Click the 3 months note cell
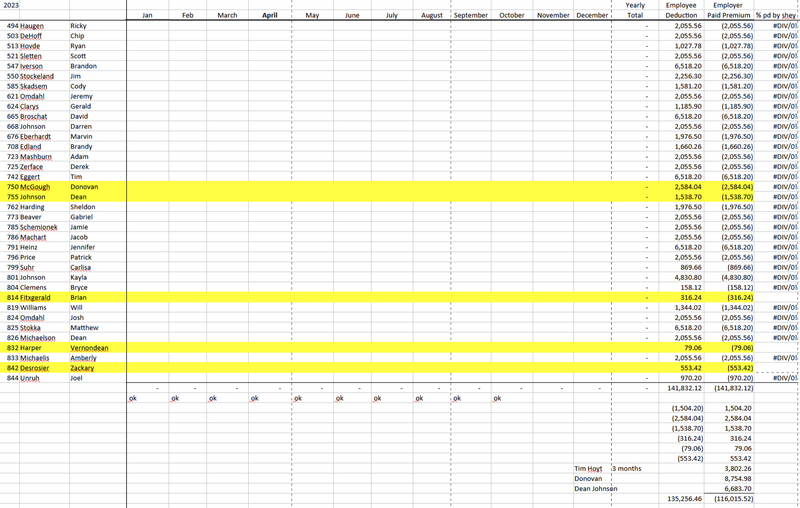 coord(627,468)
